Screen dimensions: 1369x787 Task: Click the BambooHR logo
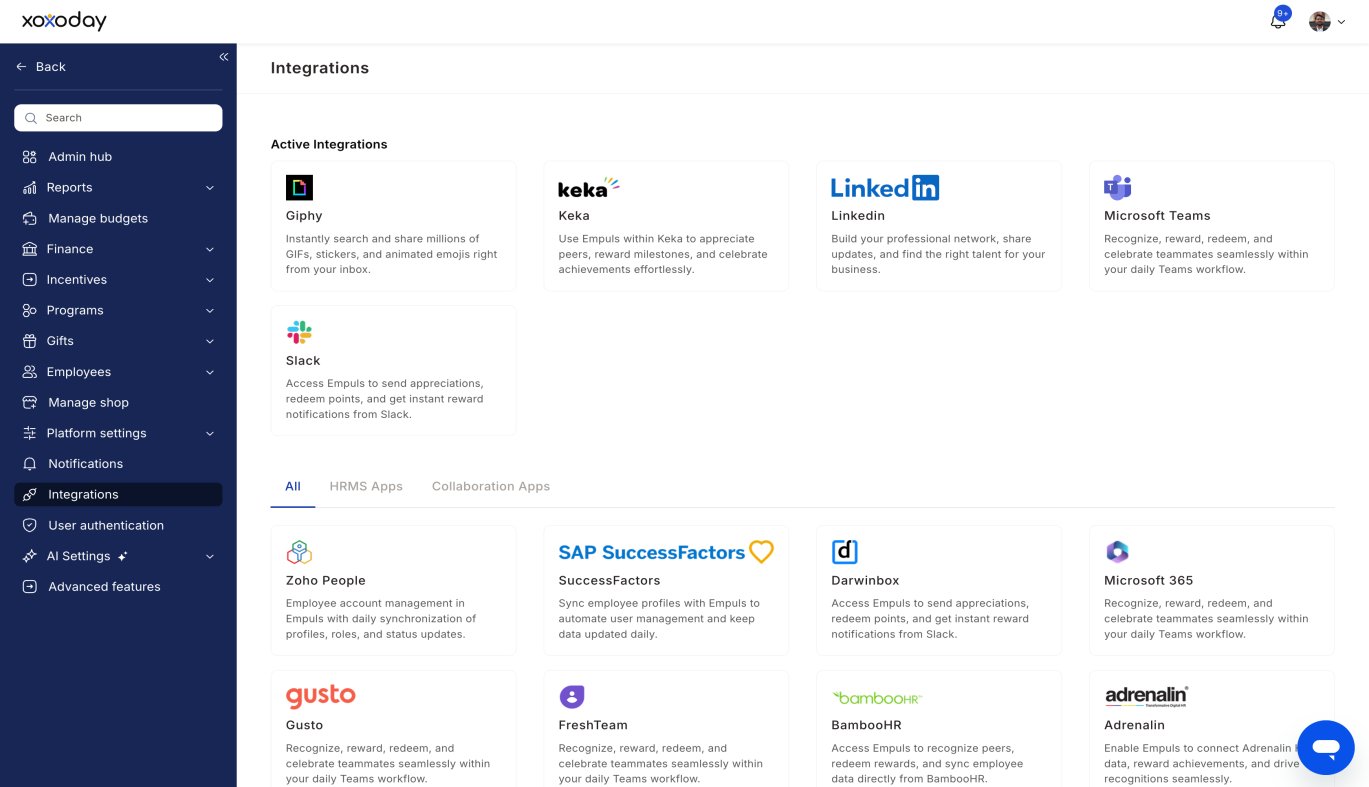pyautogui.click(x=877, y=697)
